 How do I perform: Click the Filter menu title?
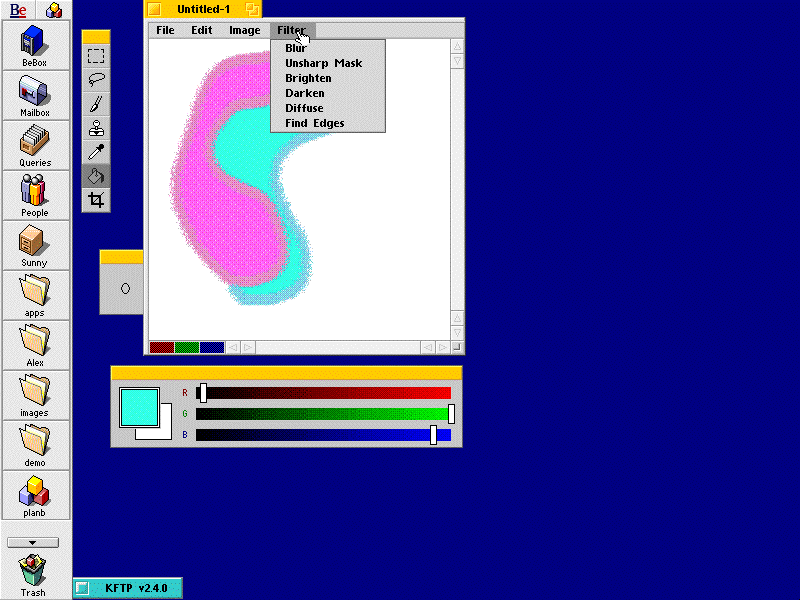coord(291,30)
